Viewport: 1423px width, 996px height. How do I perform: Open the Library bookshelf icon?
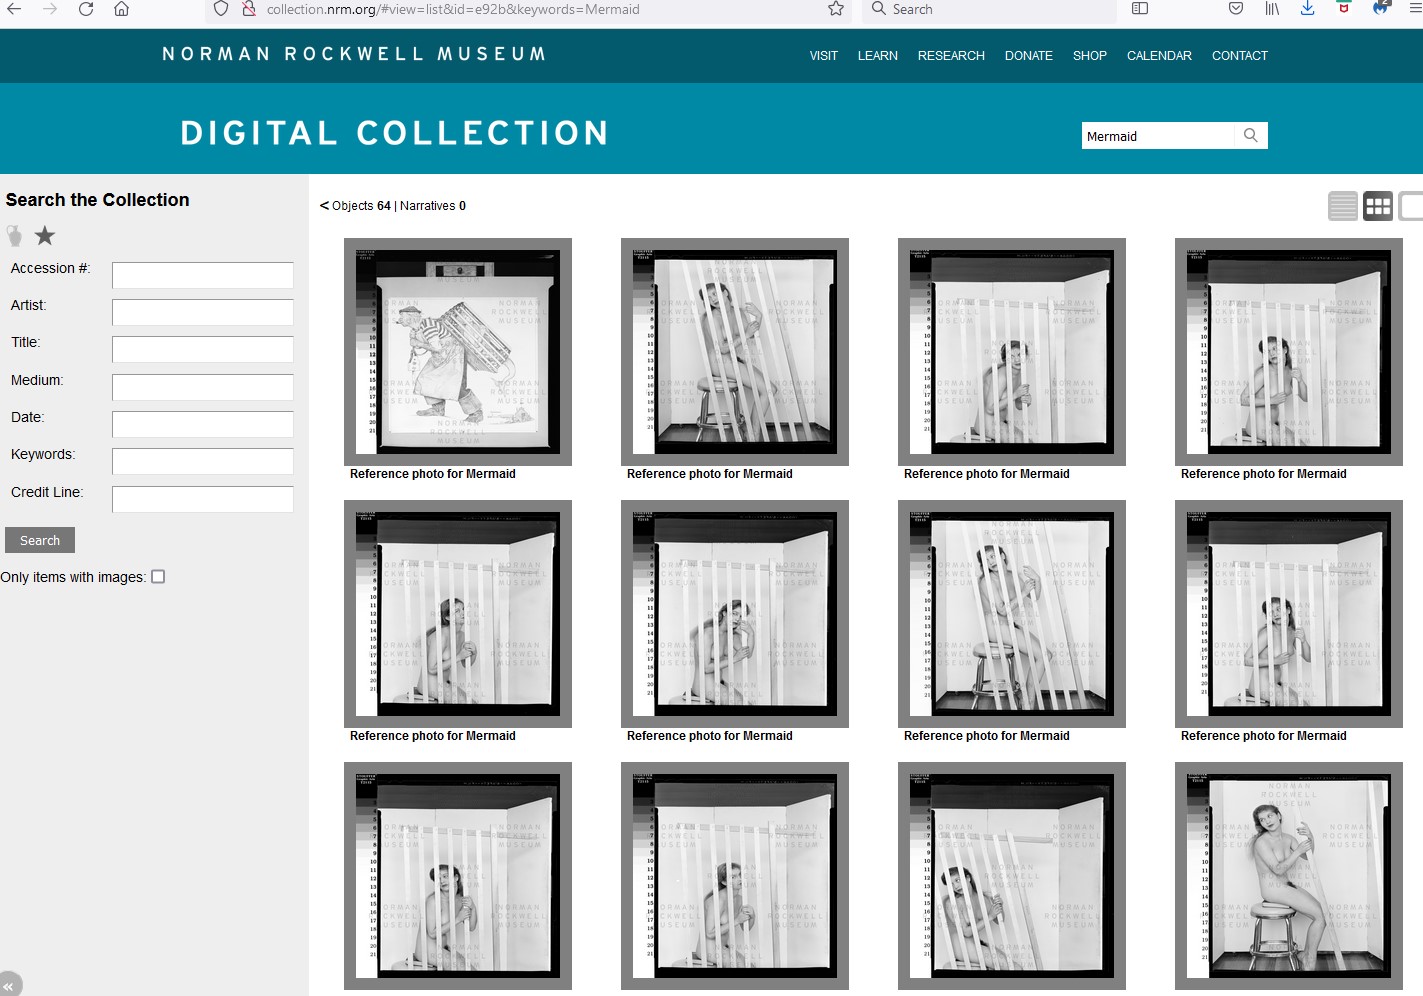(x=1272, y=9)
